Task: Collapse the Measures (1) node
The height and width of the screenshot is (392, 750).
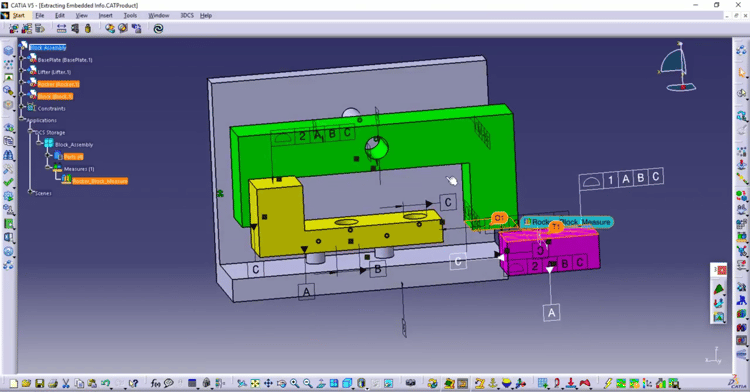Action: point(48,168)
